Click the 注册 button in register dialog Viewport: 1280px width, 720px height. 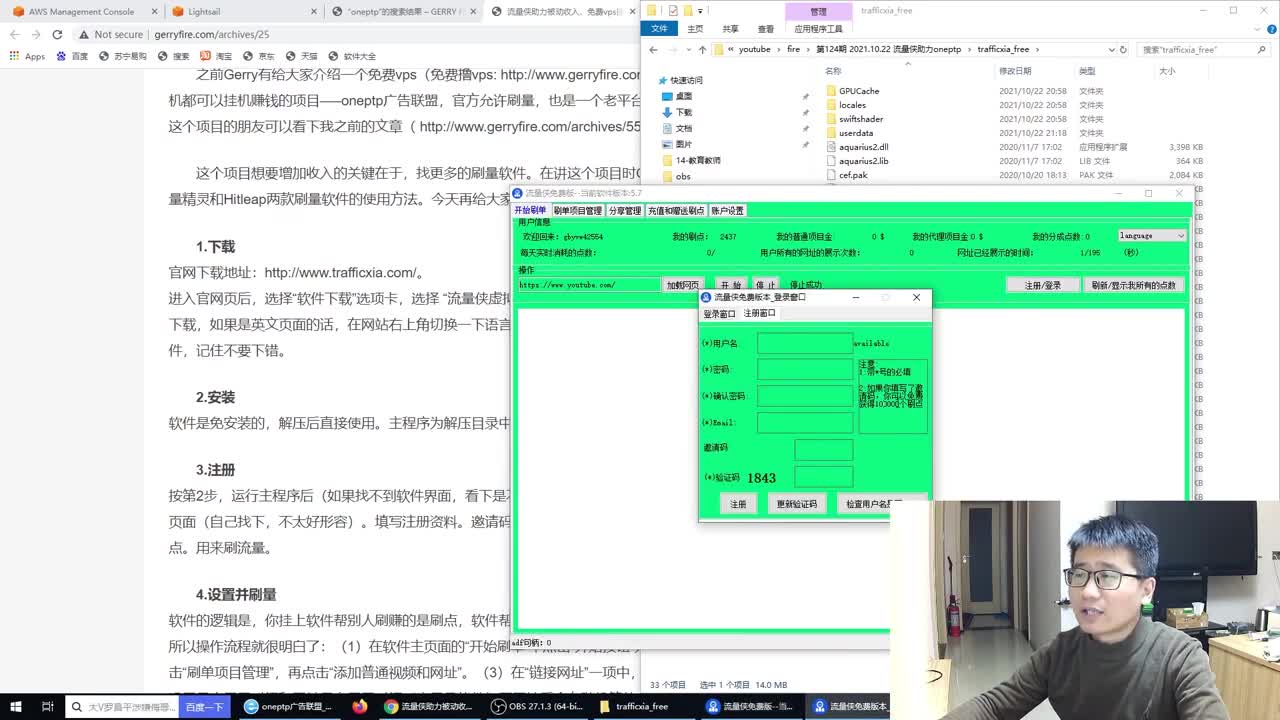coord(738,504)
